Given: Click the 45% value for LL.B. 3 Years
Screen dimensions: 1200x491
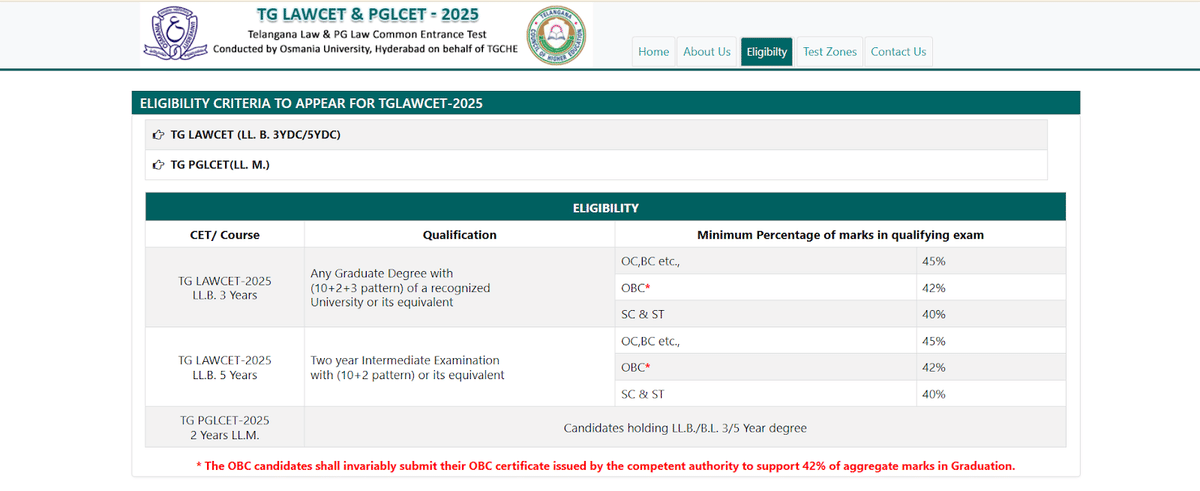Looking at the screenshot, I should click(991, 261).
